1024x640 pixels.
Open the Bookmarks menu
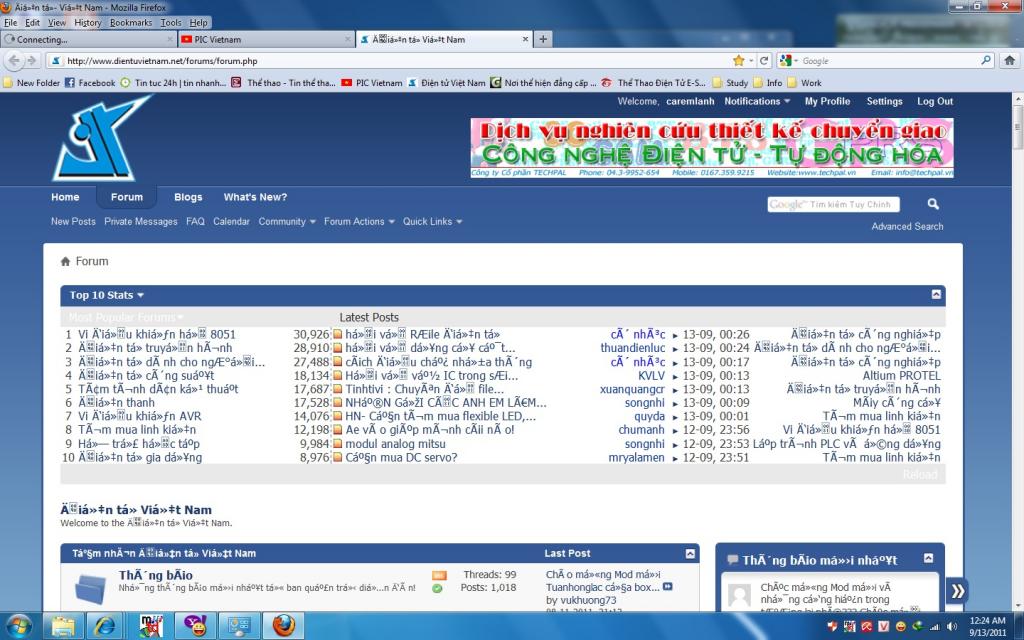click(x=131, y=22)
